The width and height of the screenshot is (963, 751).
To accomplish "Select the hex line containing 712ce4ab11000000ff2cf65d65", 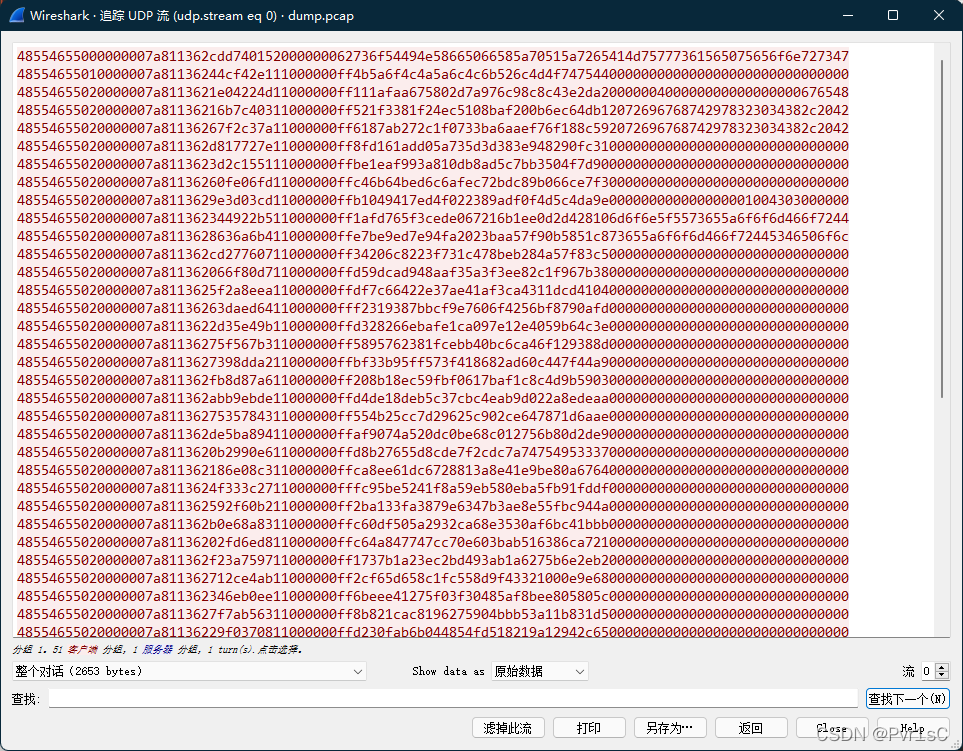I will 432,578.
